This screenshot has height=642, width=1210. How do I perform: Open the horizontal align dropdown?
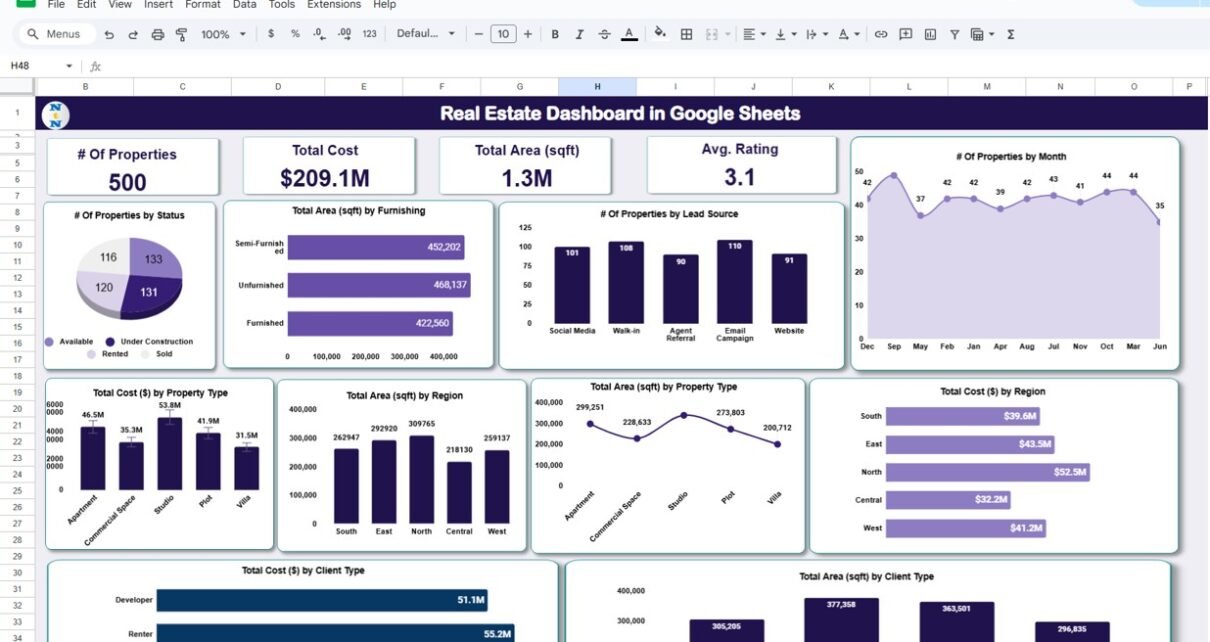(x=755, y=34)
